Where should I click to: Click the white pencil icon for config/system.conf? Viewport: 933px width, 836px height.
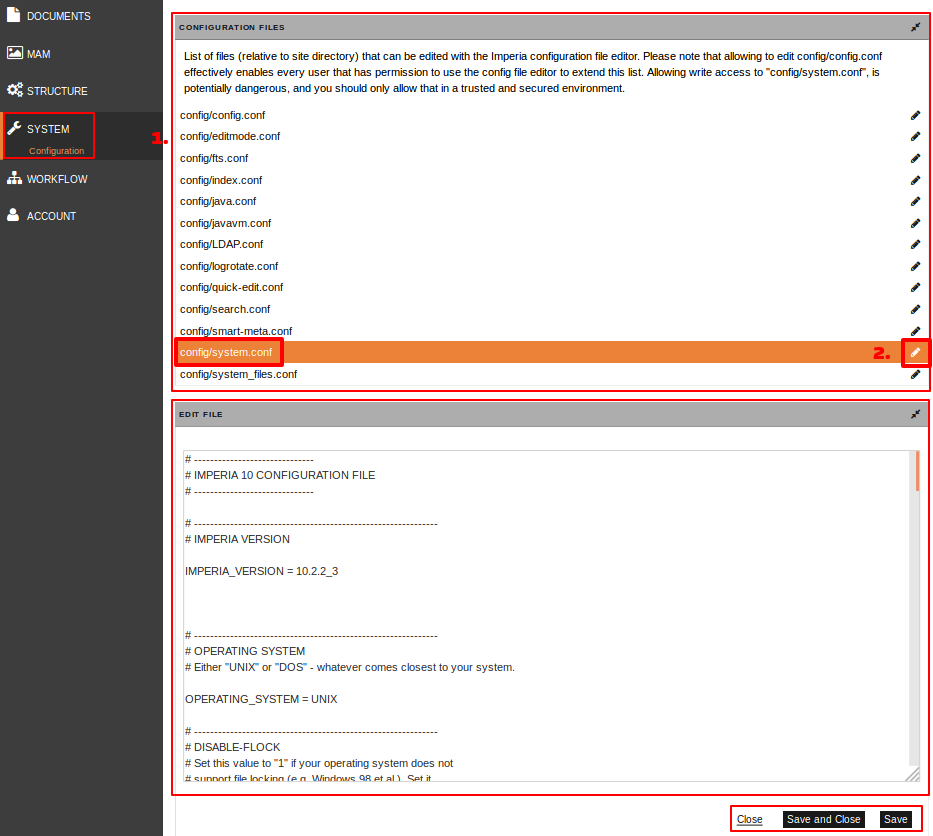pyautogui.click(x=915, y=352)
